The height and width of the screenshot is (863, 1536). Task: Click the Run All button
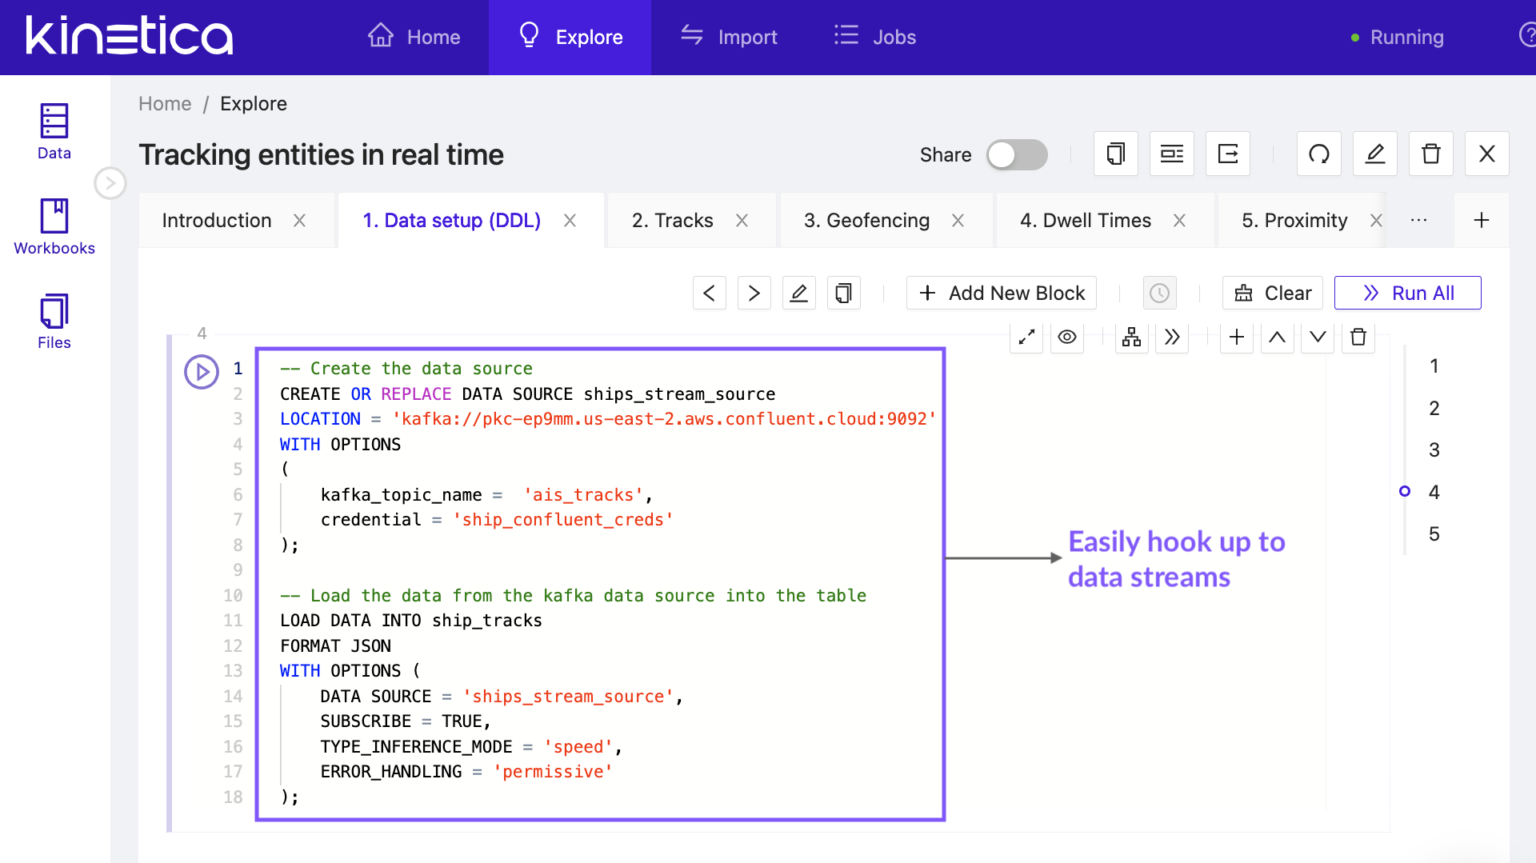pyautogui.click(x=1407, y=292)
